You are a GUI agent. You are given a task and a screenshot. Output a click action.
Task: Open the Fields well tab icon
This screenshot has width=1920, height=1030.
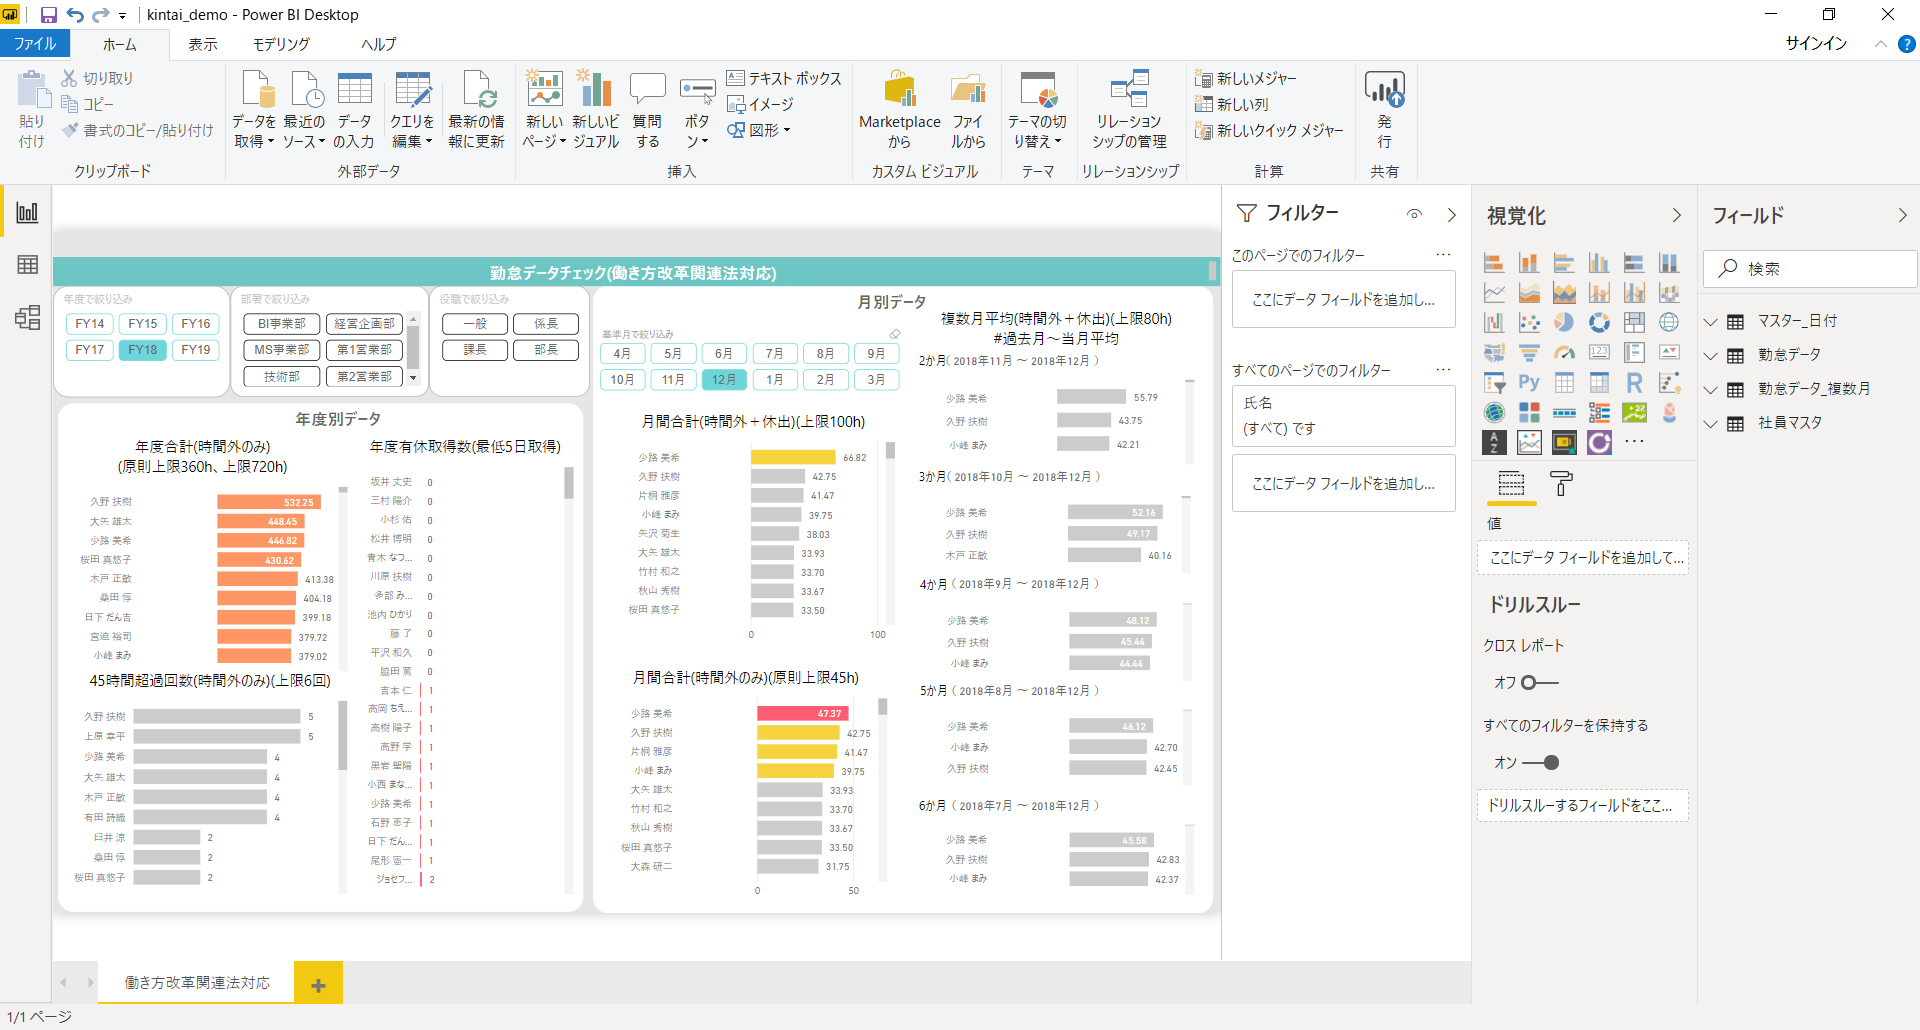pos(1511,484)
